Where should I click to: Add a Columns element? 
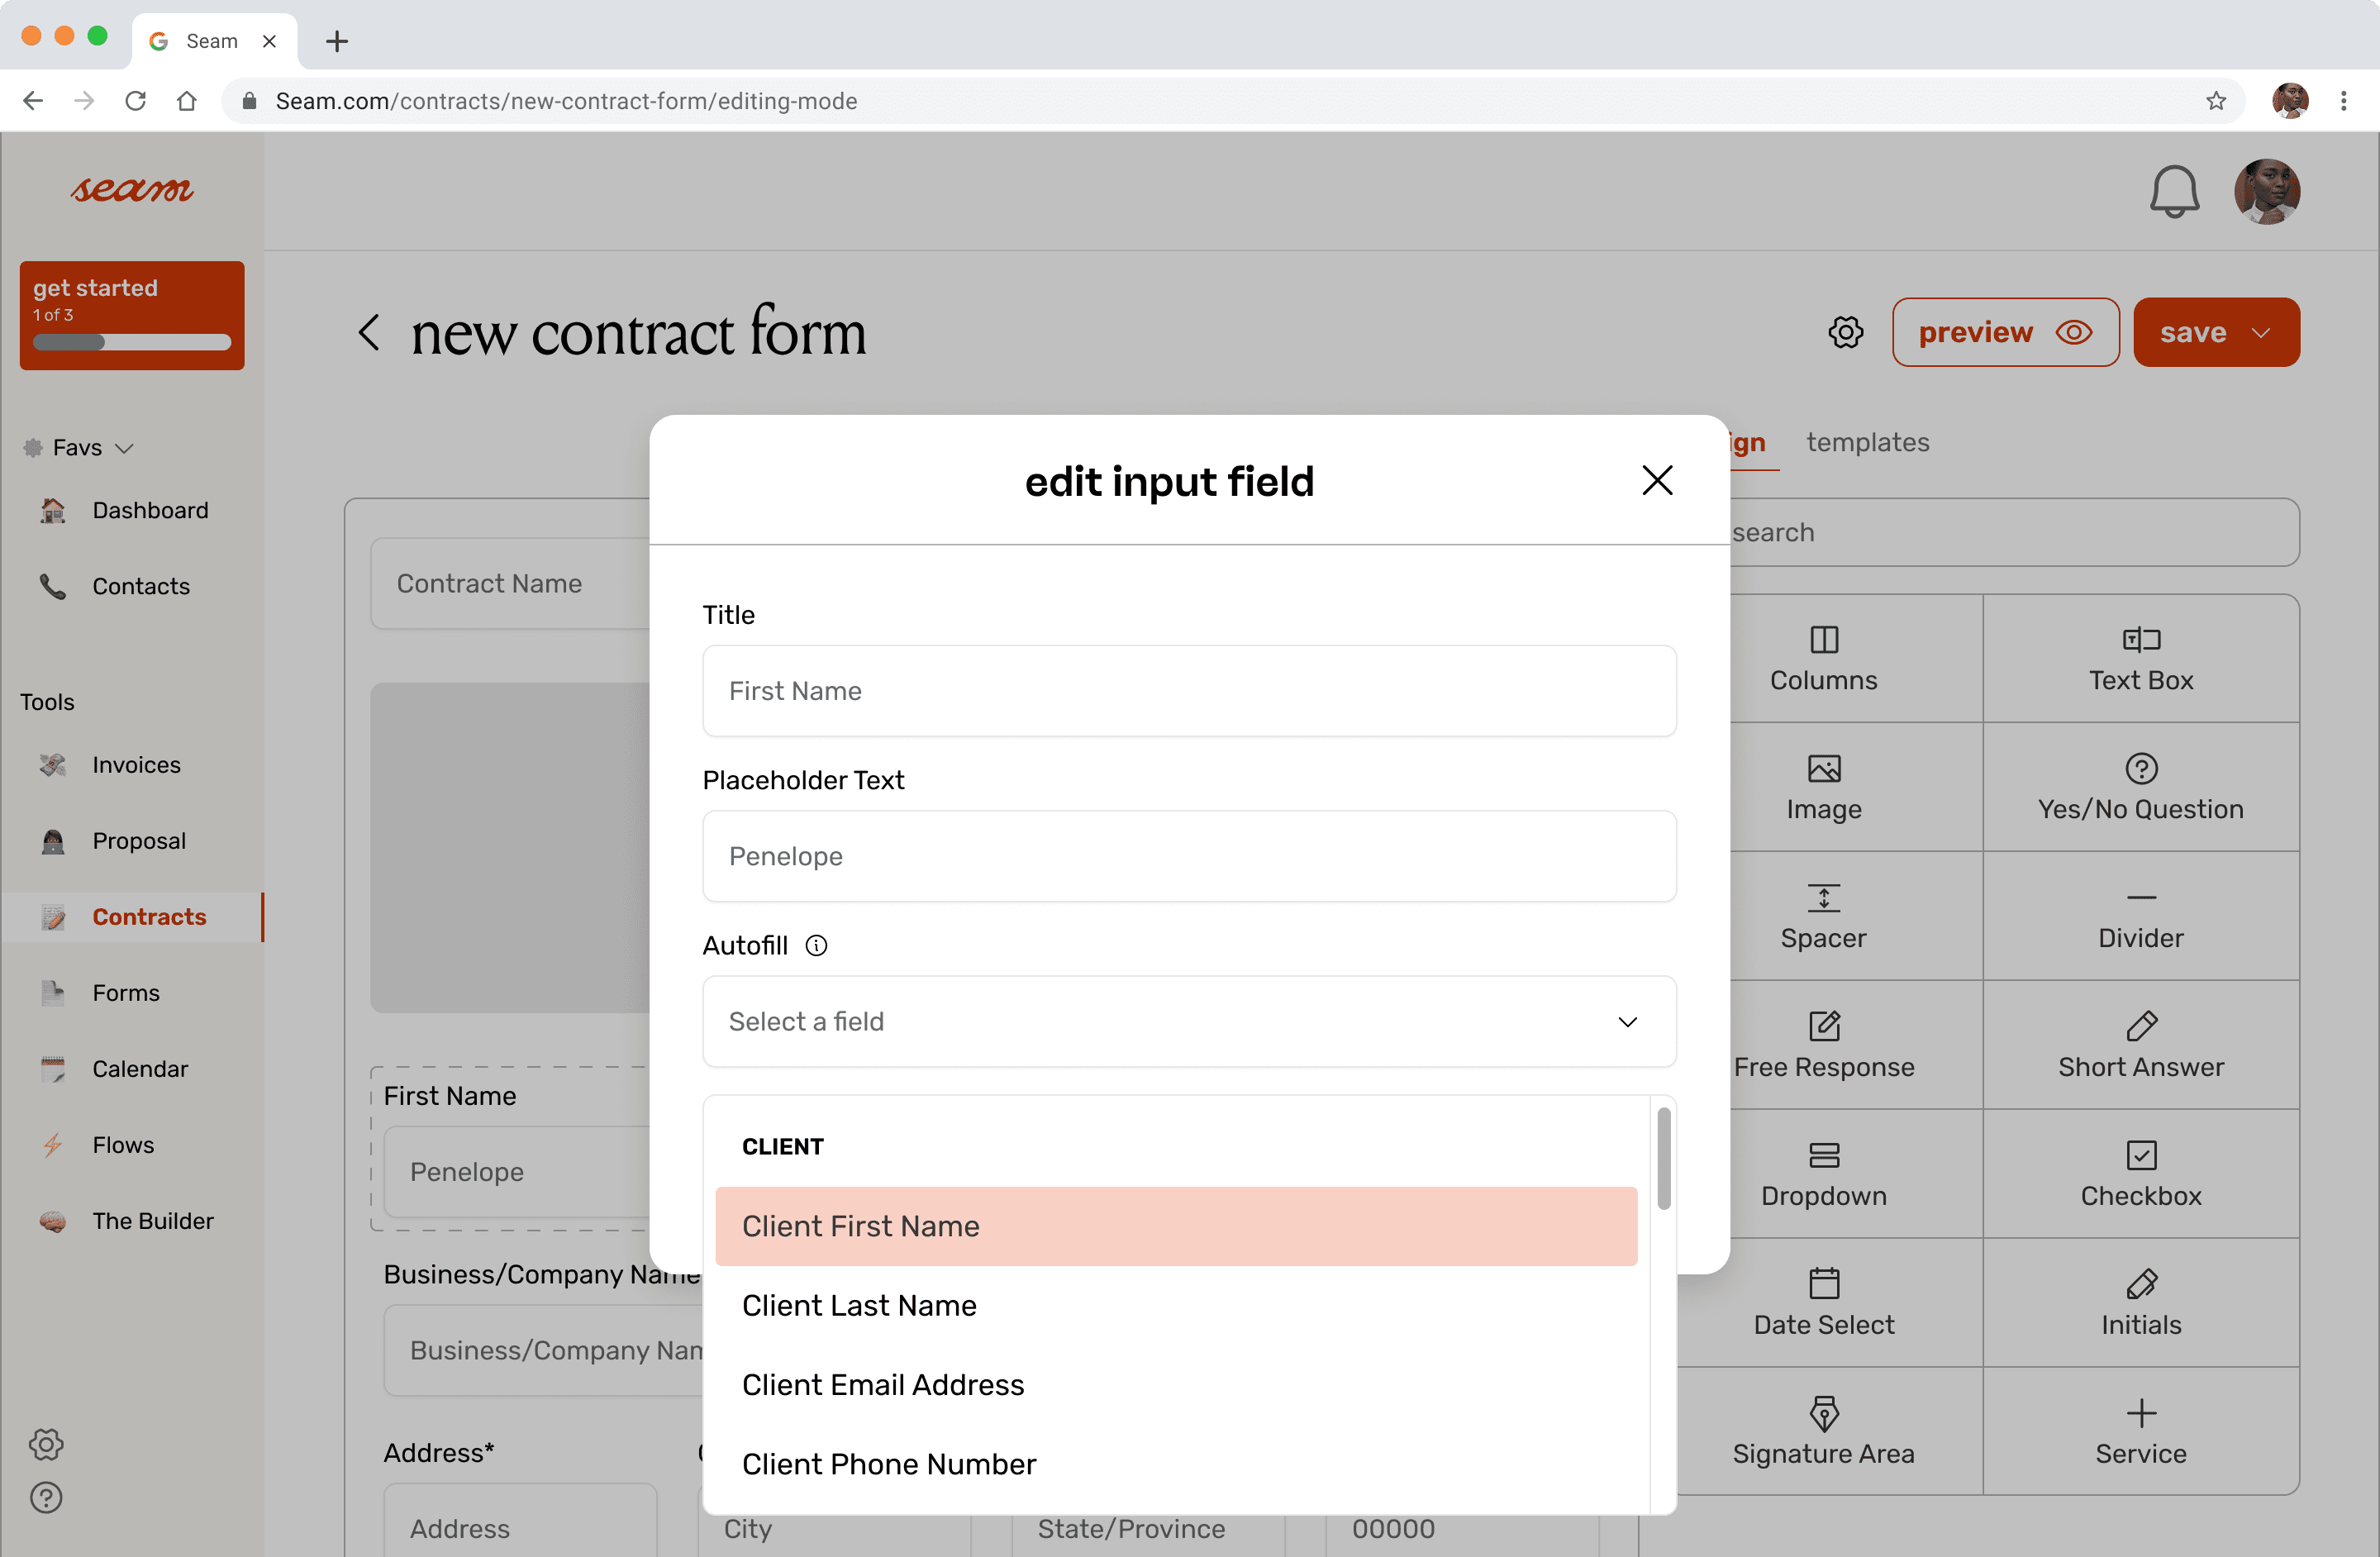click(x=1823, y=659)
